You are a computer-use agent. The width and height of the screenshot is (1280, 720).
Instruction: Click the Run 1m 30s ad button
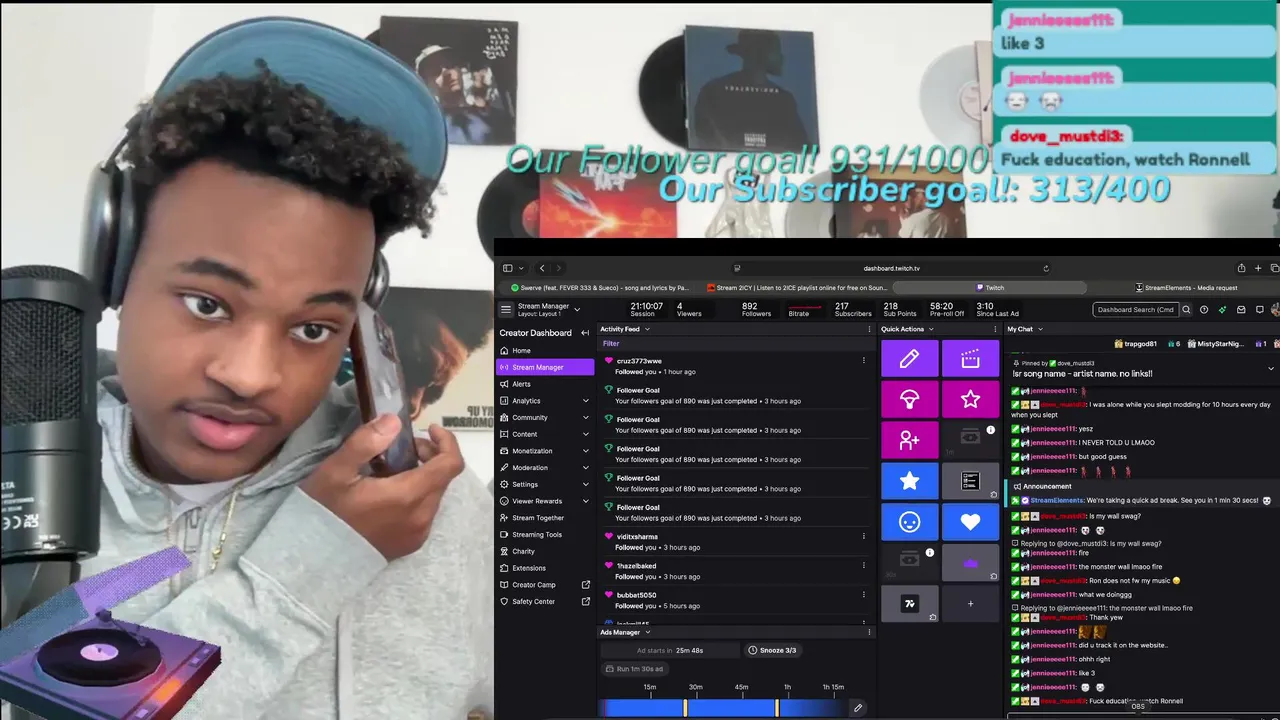[635, 669]
